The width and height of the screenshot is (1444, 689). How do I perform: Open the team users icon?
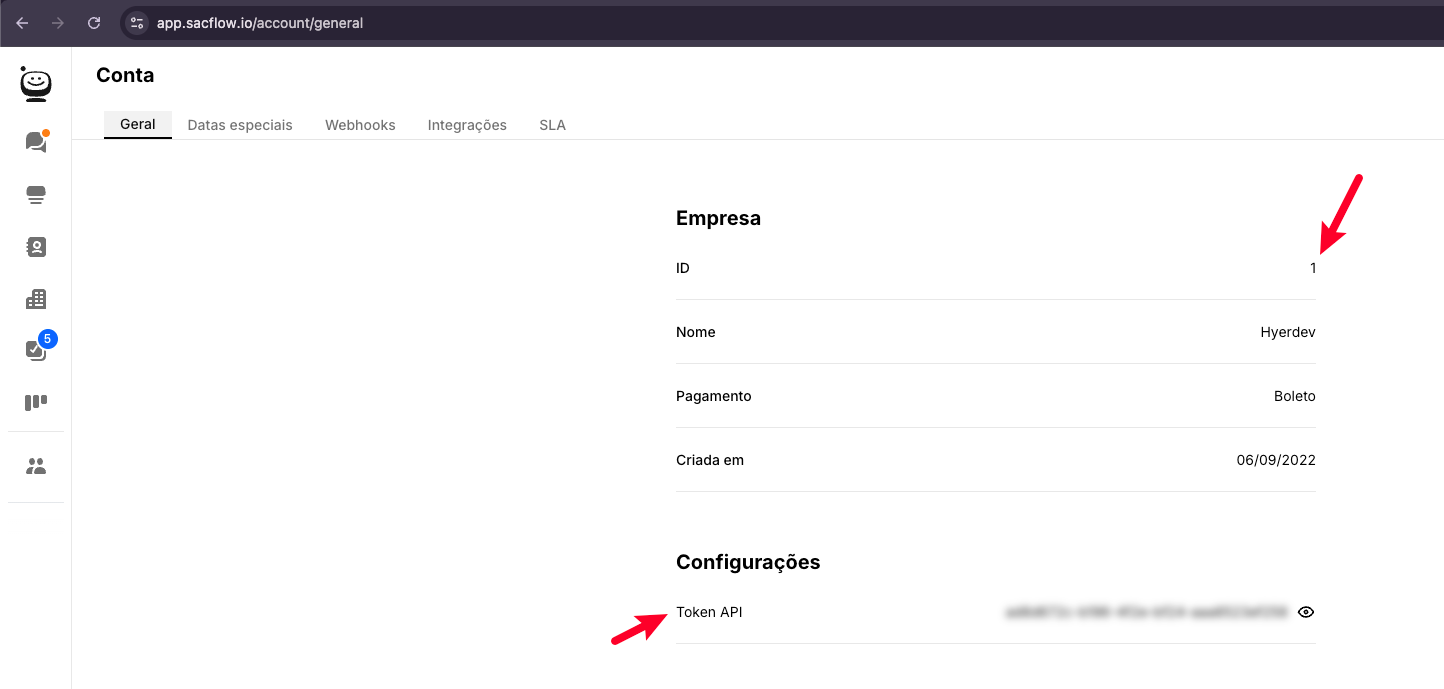(36, 466)
